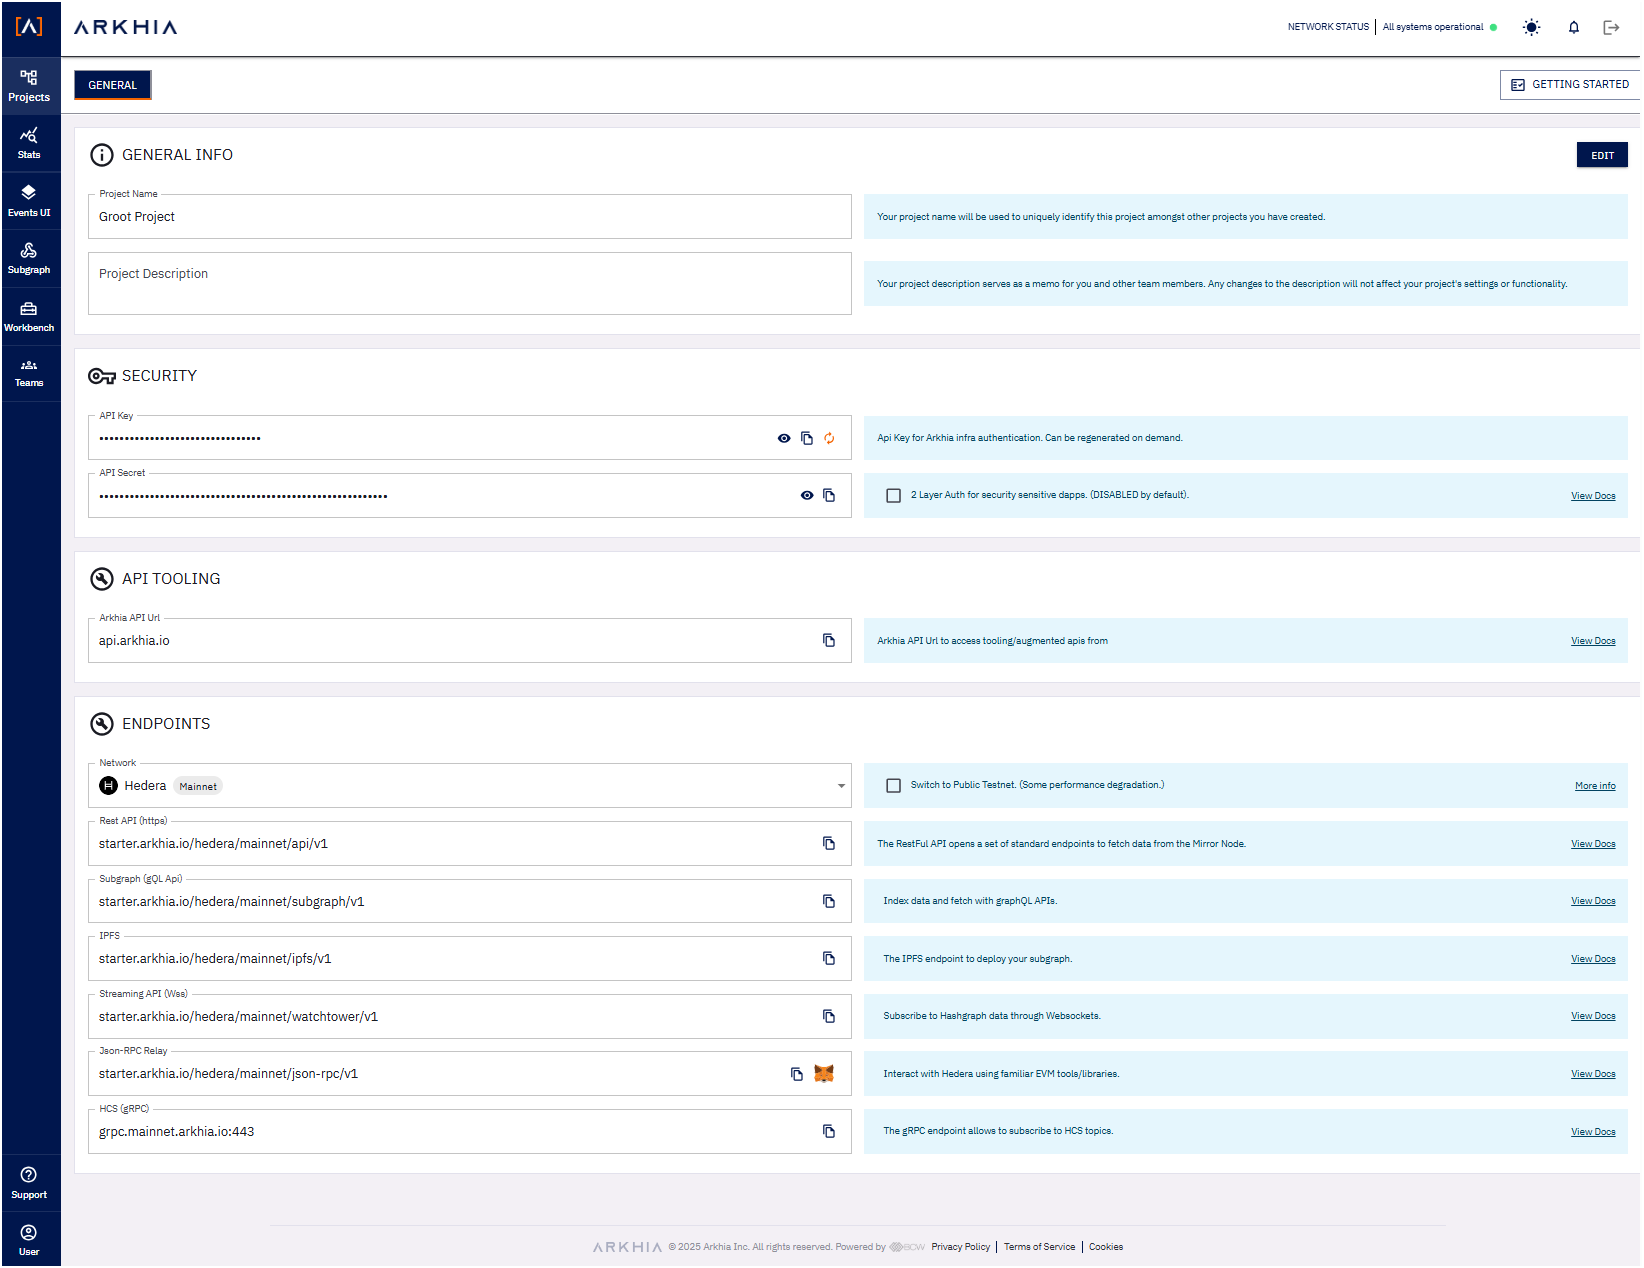Click 'All systems operational' network status
The image size is (1644, 1268).
[x=1433, y=27]
